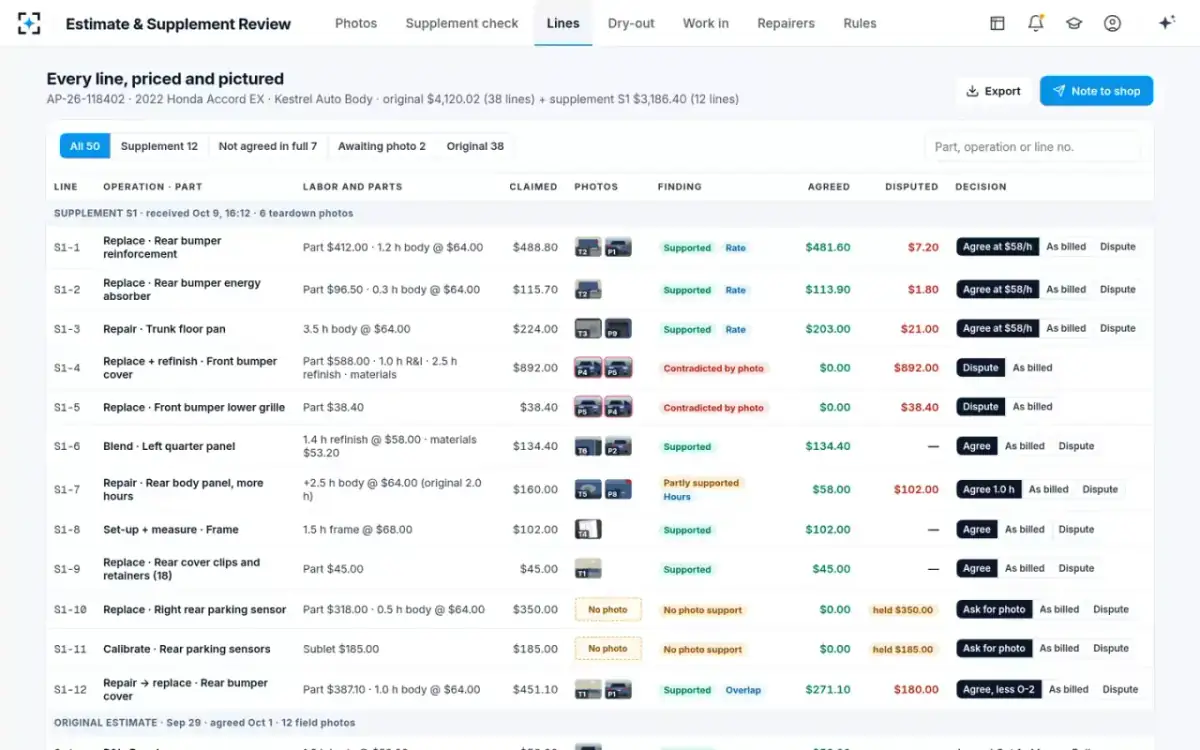Switch to the Photos tab

(356, 23)
